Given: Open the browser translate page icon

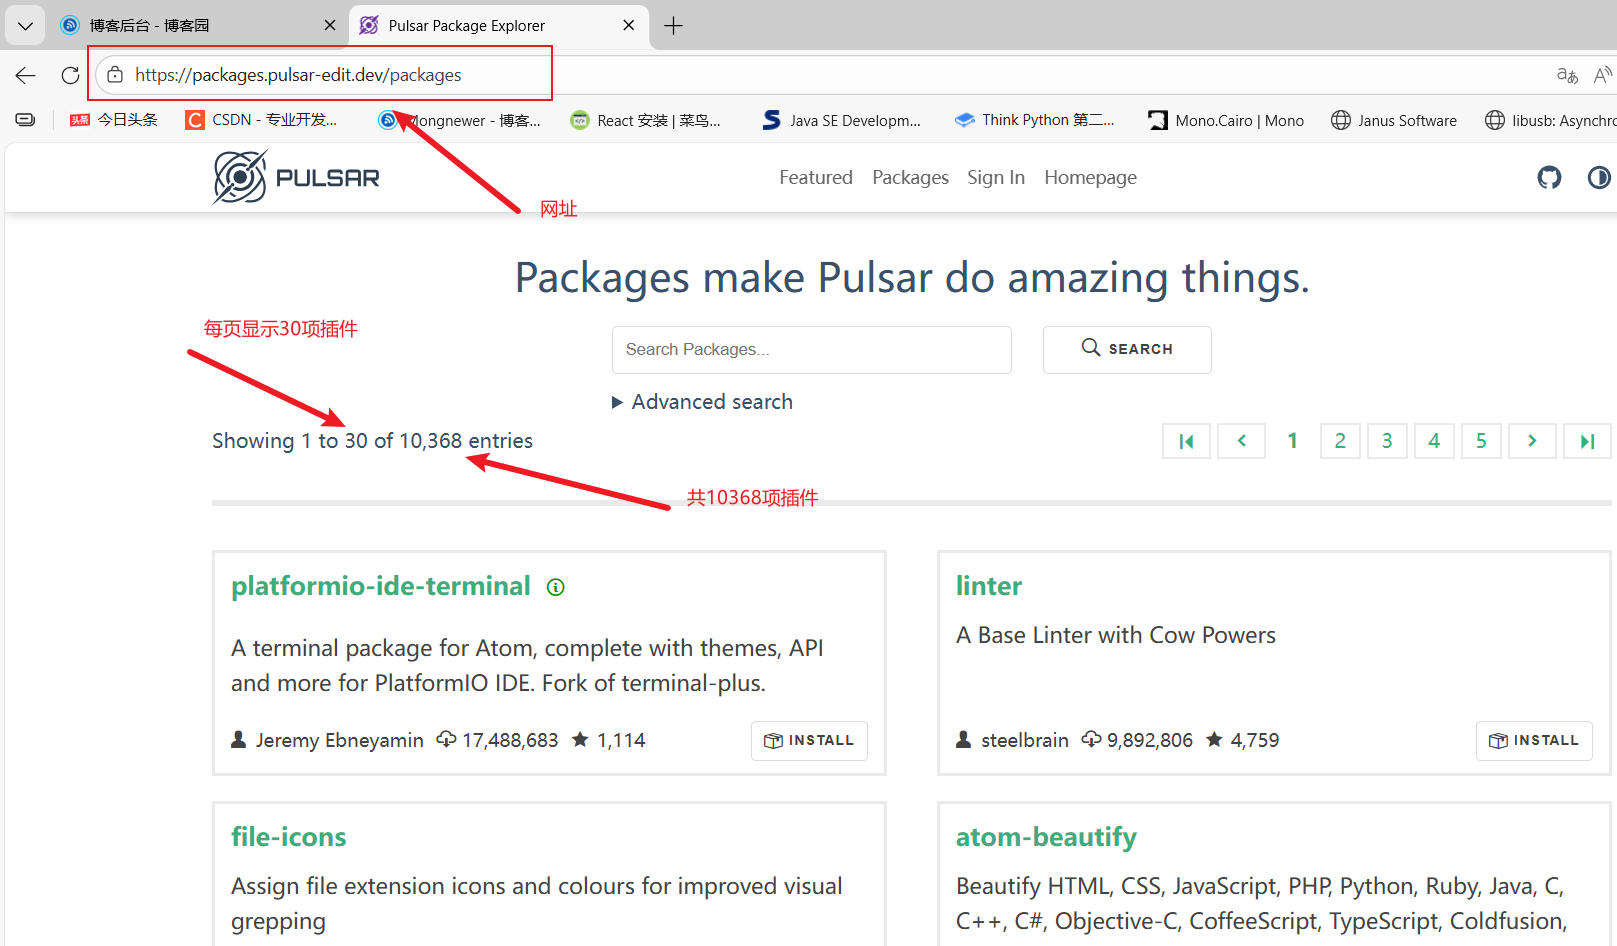Looking at the screenshot, I should 1567,75.
